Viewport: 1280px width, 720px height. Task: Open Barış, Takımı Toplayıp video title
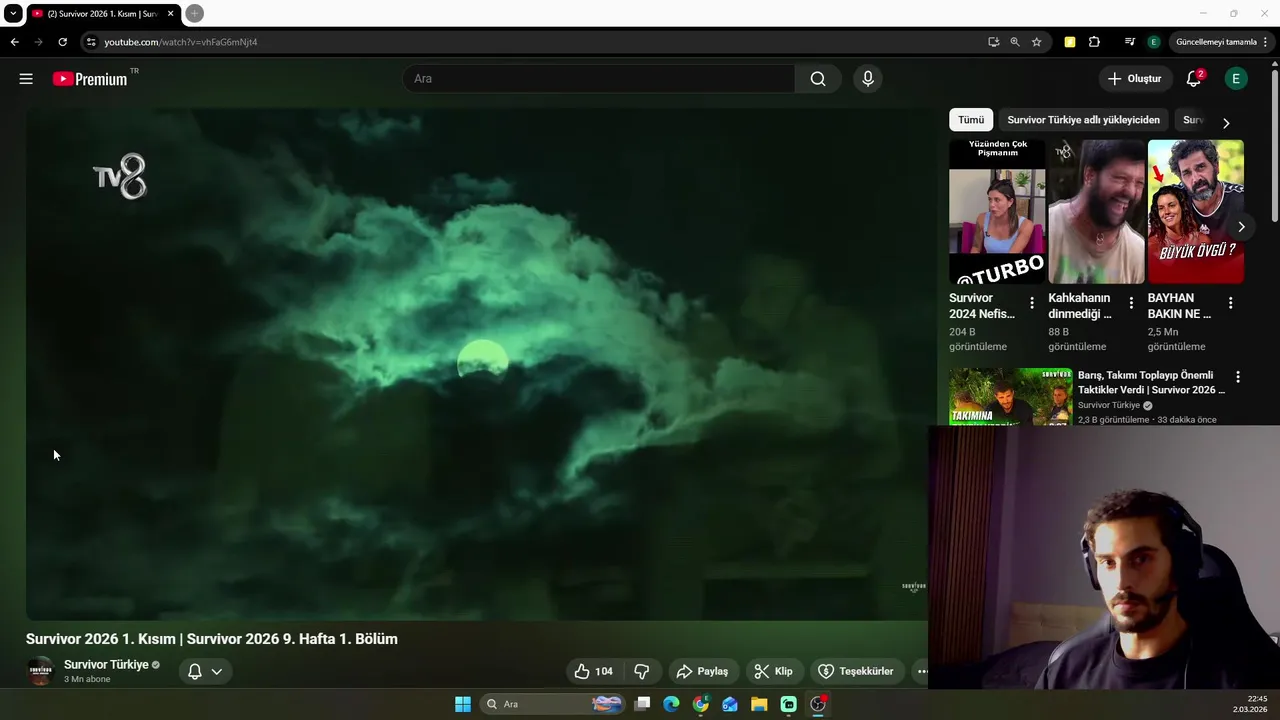pos(1151,383)
